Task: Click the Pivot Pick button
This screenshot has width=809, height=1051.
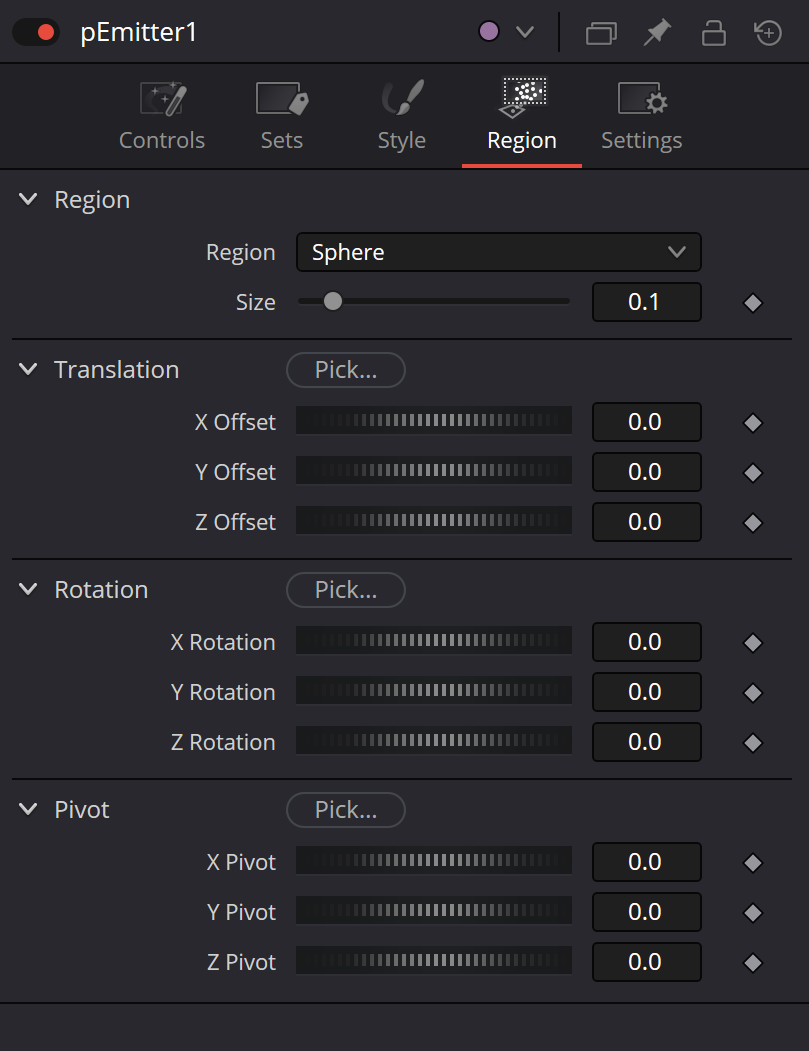Action: click(346, 810)
